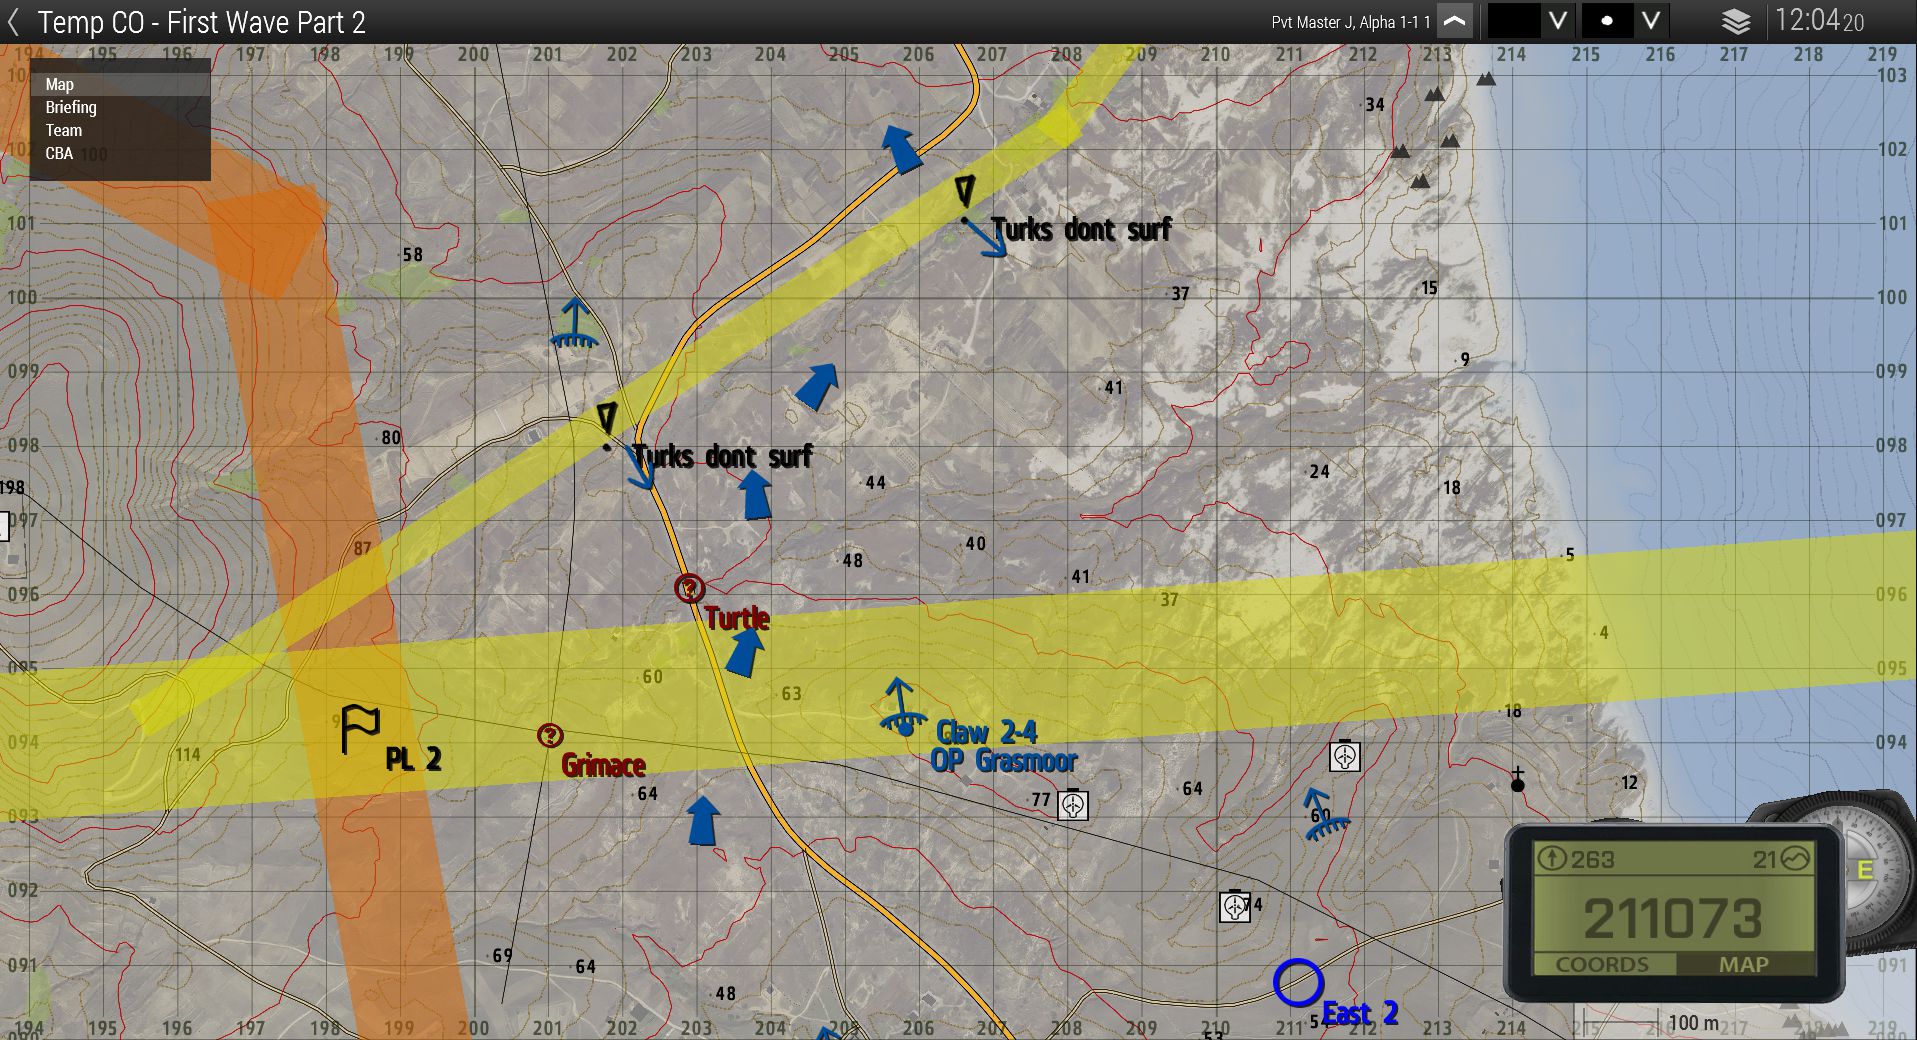Go back using the top-left arrow
Image resolution: width=1917 pixels, height=1040 pixels.
click(14, 22)
